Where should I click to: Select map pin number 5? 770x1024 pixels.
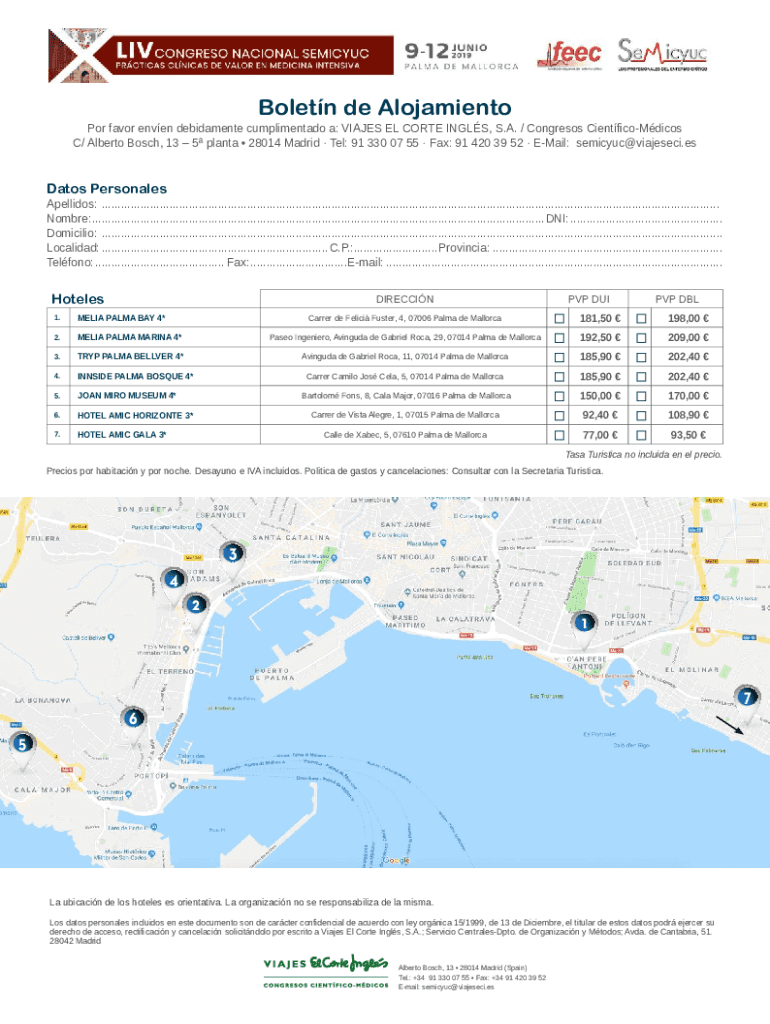[x=21, y=744]
